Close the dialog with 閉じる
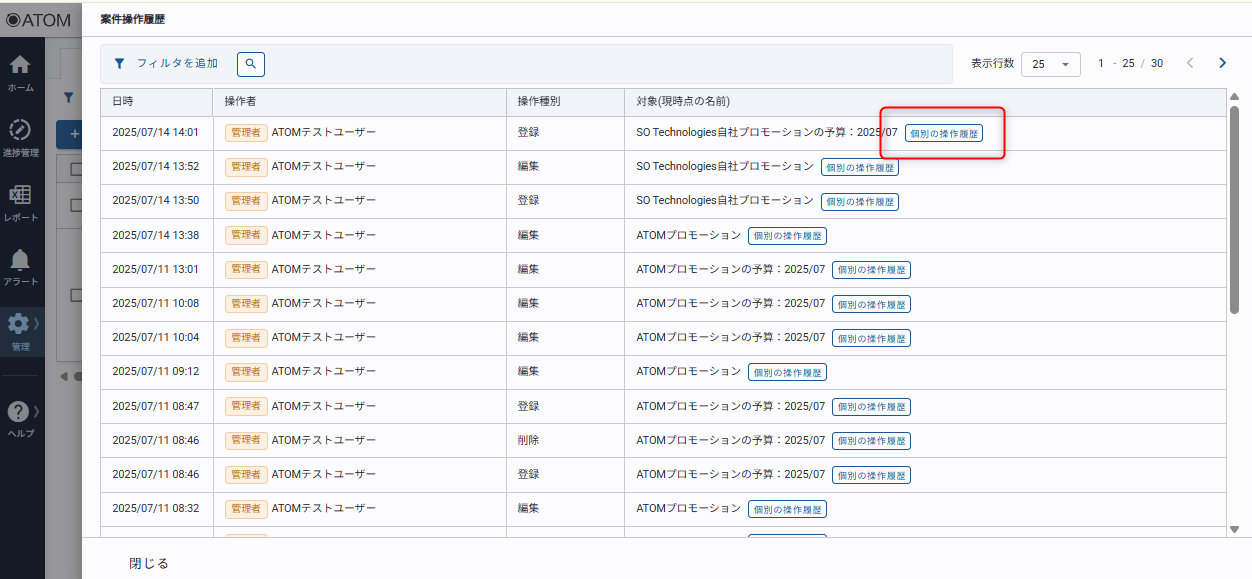The image size is (1252, 579). tap(149, 563)
